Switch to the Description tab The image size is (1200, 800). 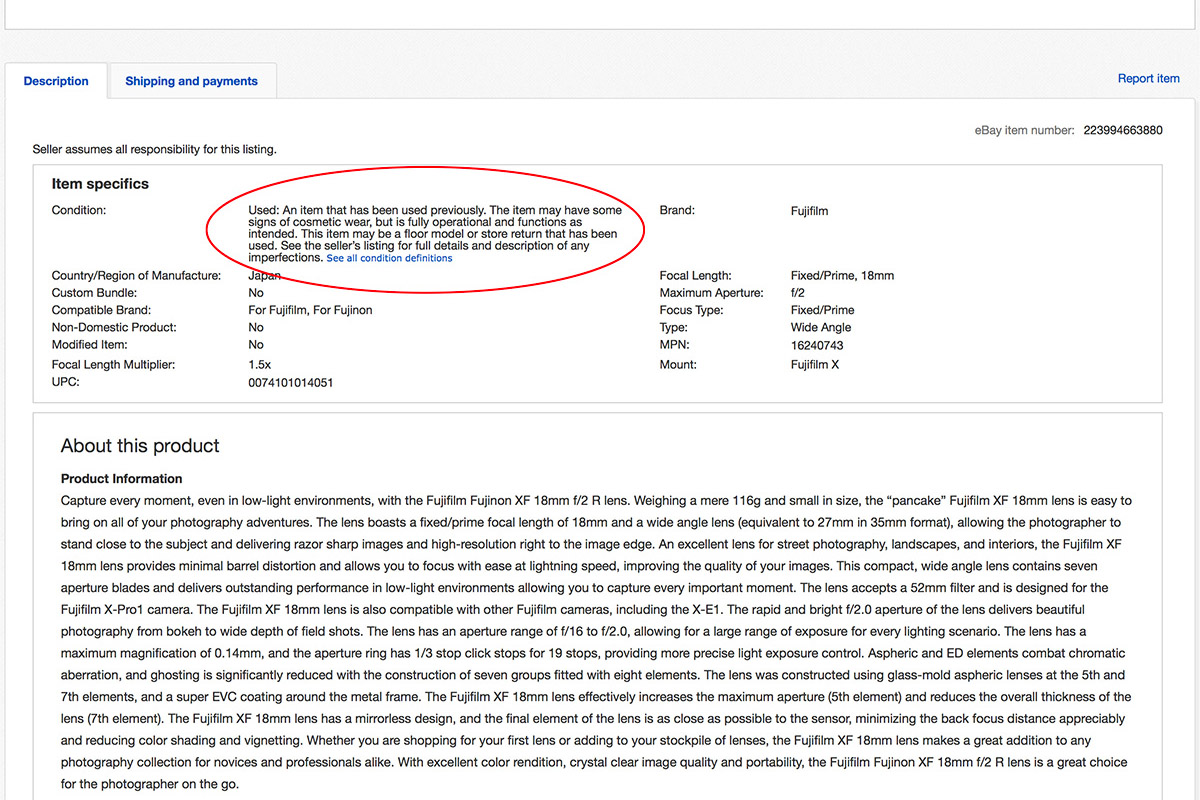point(56,81)
